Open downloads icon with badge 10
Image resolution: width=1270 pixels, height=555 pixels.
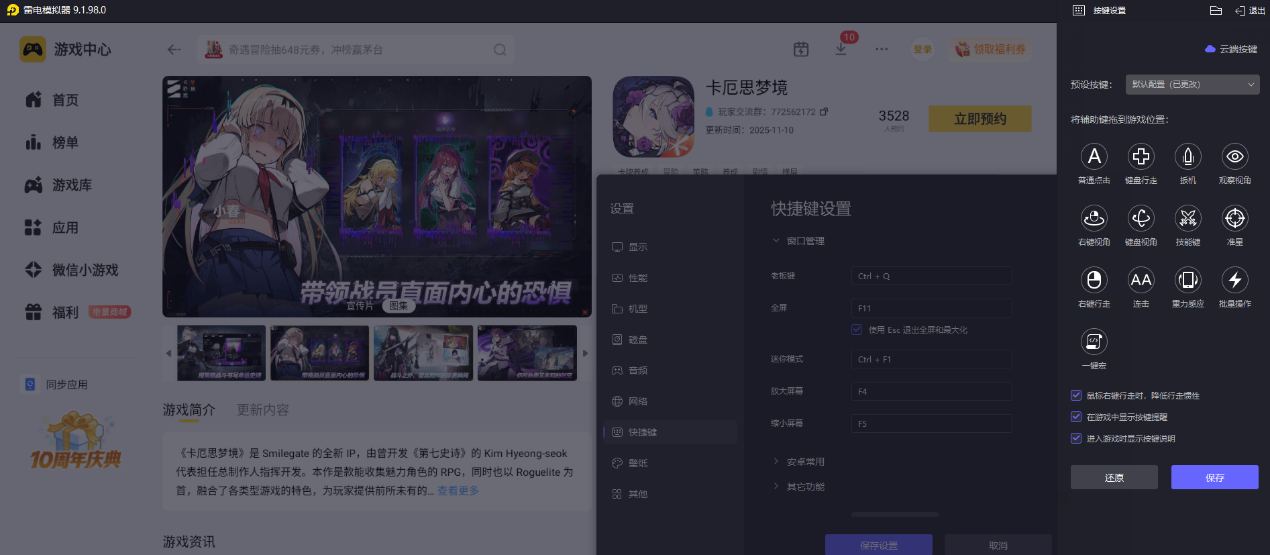click(841, 48)
